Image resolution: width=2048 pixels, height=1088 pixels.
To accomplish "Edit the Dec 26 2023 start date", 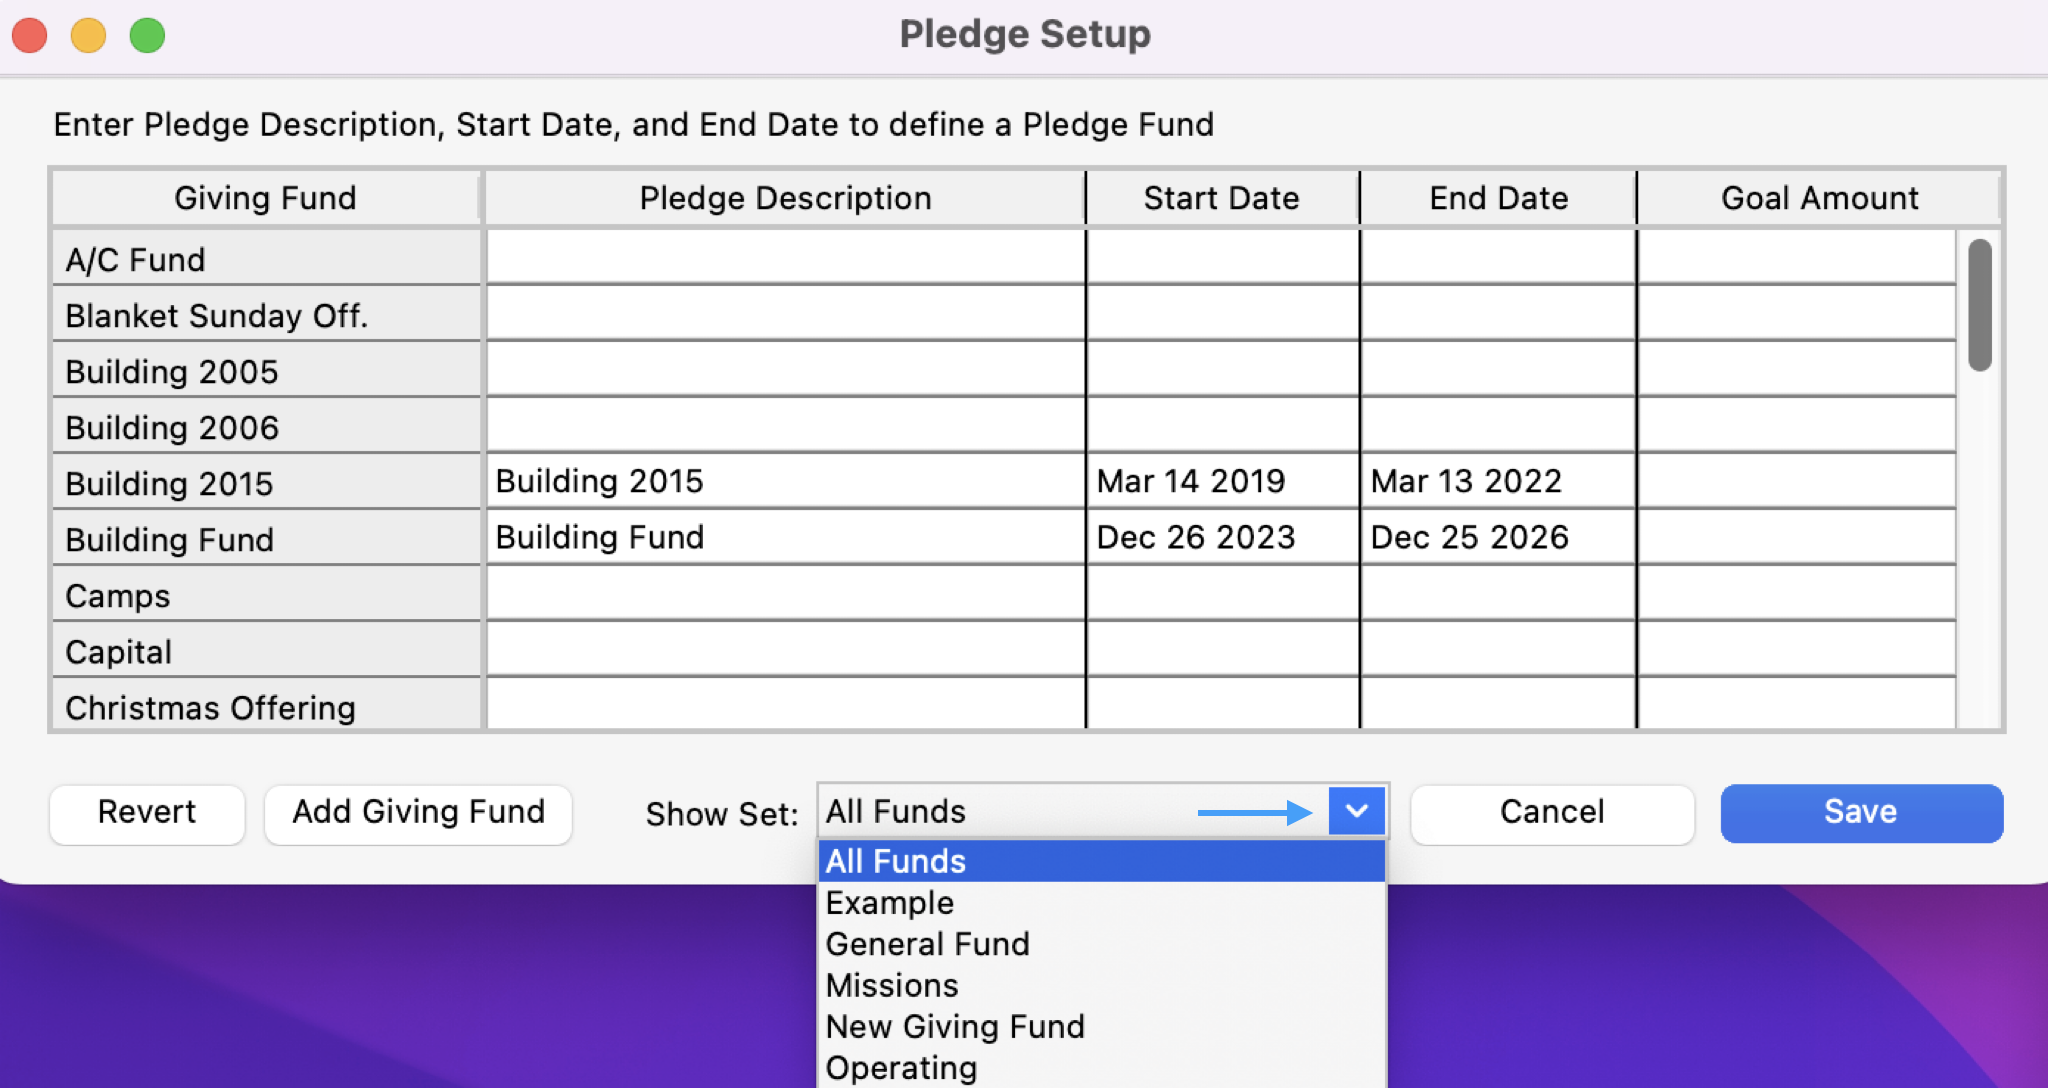I will click(1221, 537).
